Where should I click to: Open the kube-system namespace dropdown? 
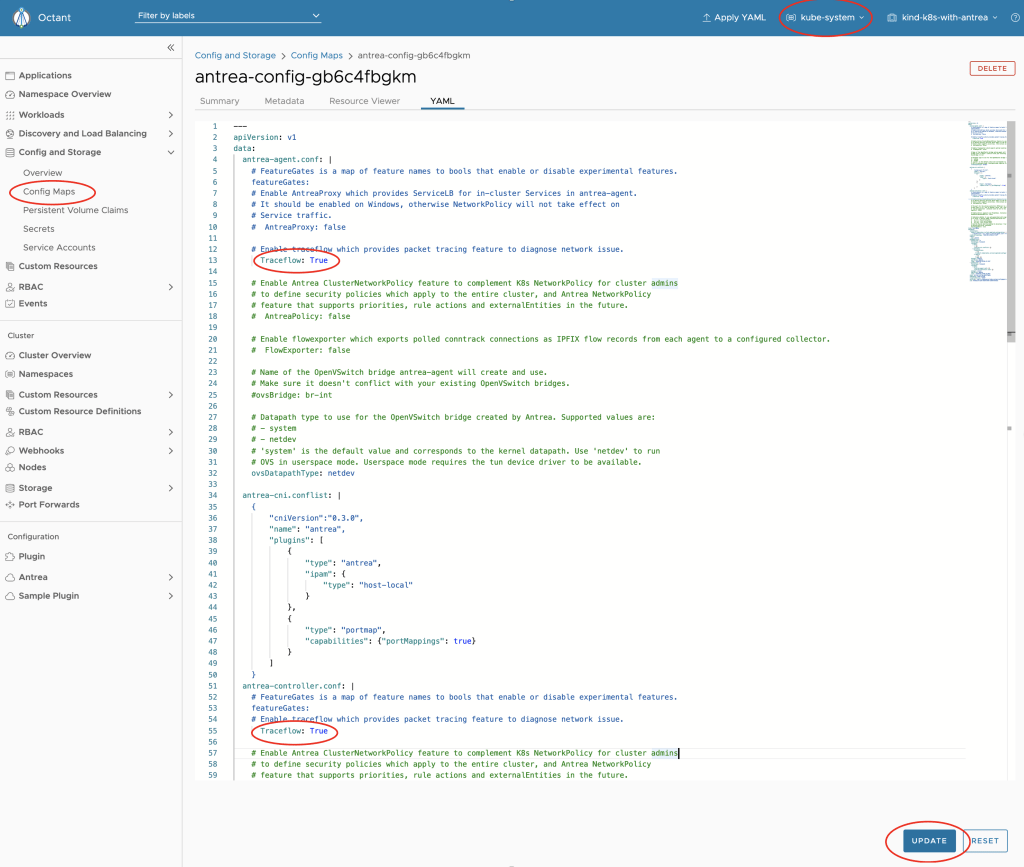click(826, 18)
